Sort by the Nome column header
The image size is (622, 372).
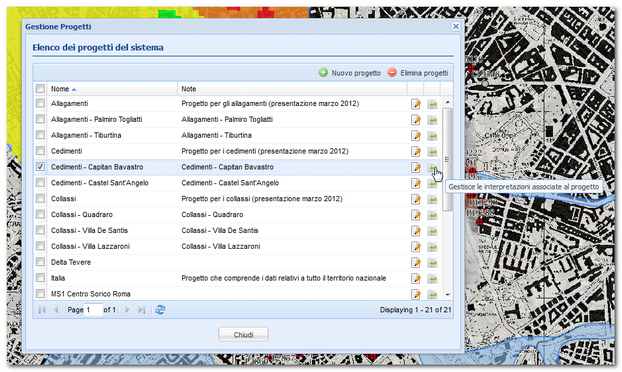click(112, 89)
